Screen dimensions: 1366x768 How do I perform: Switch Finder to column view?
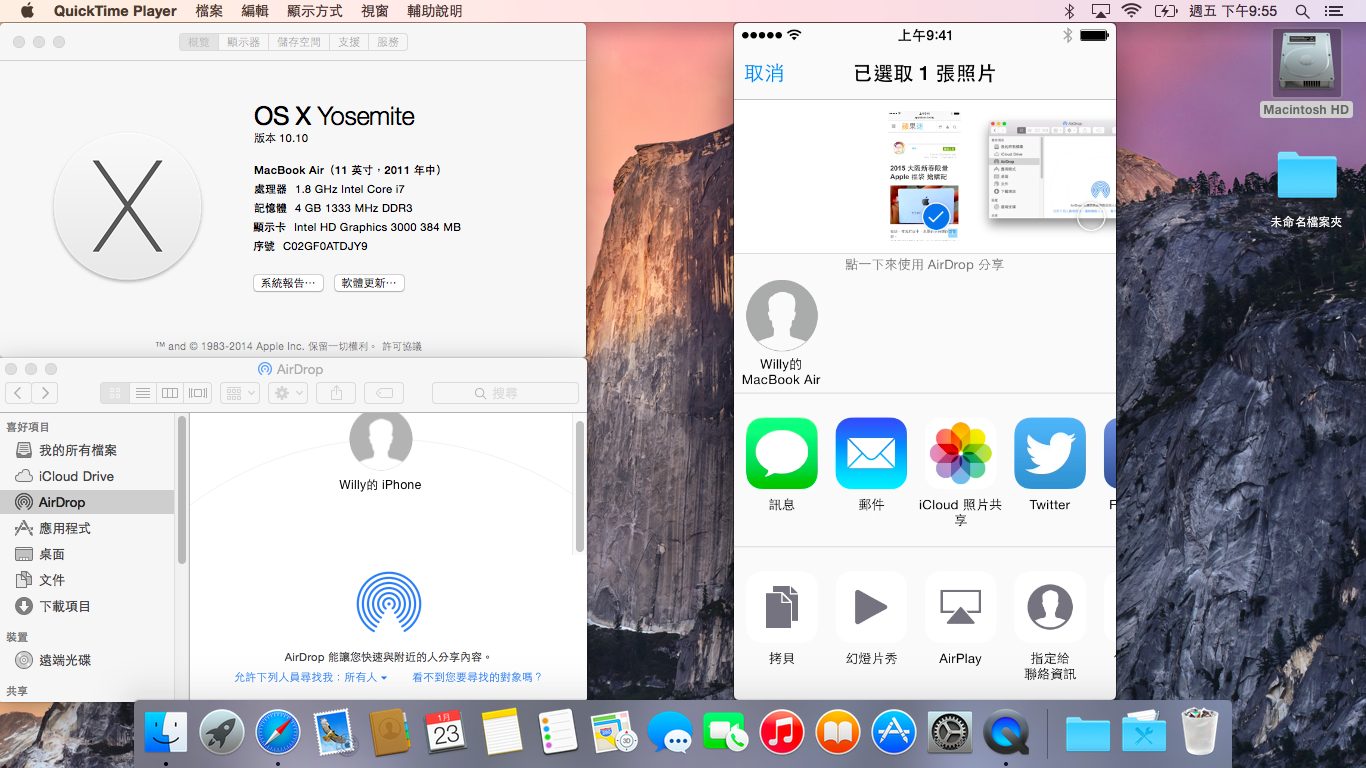(x=170, y=393)
